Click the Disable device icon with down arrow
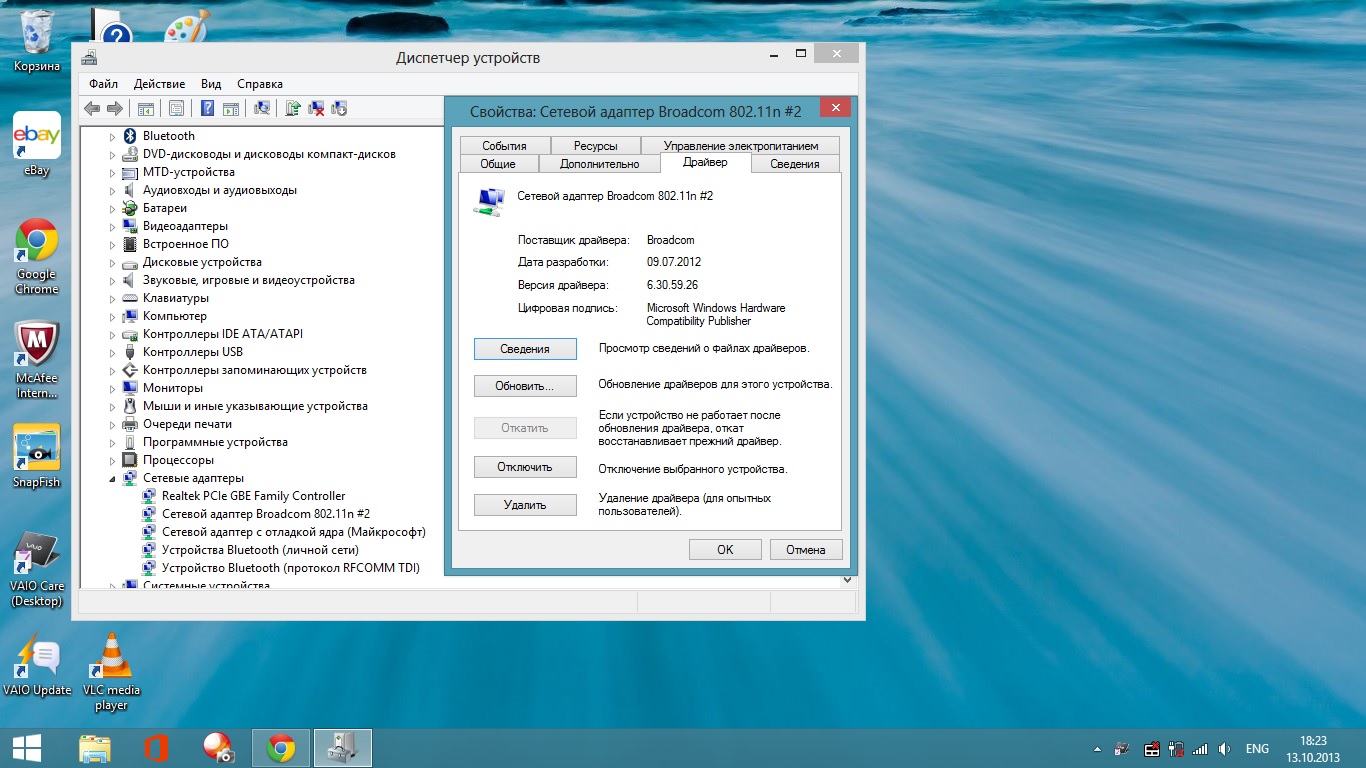Screen dimensions: 1366x768 [339, 108]
